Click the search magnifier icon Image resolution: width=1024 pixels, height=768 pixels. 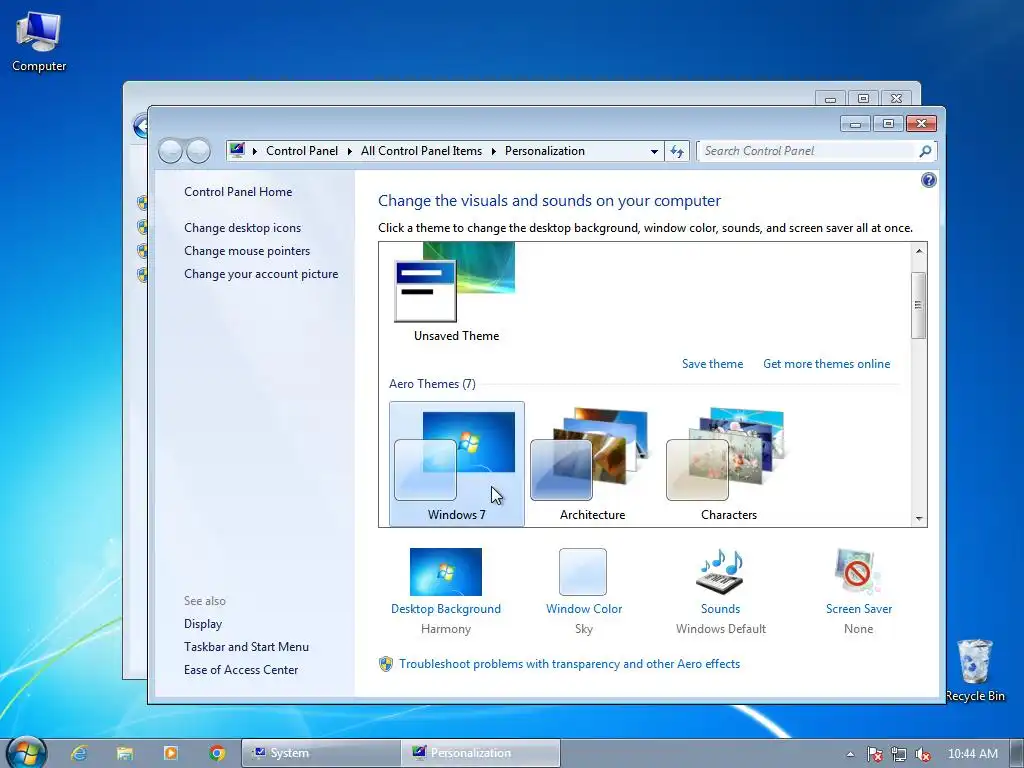coord(925,152)
